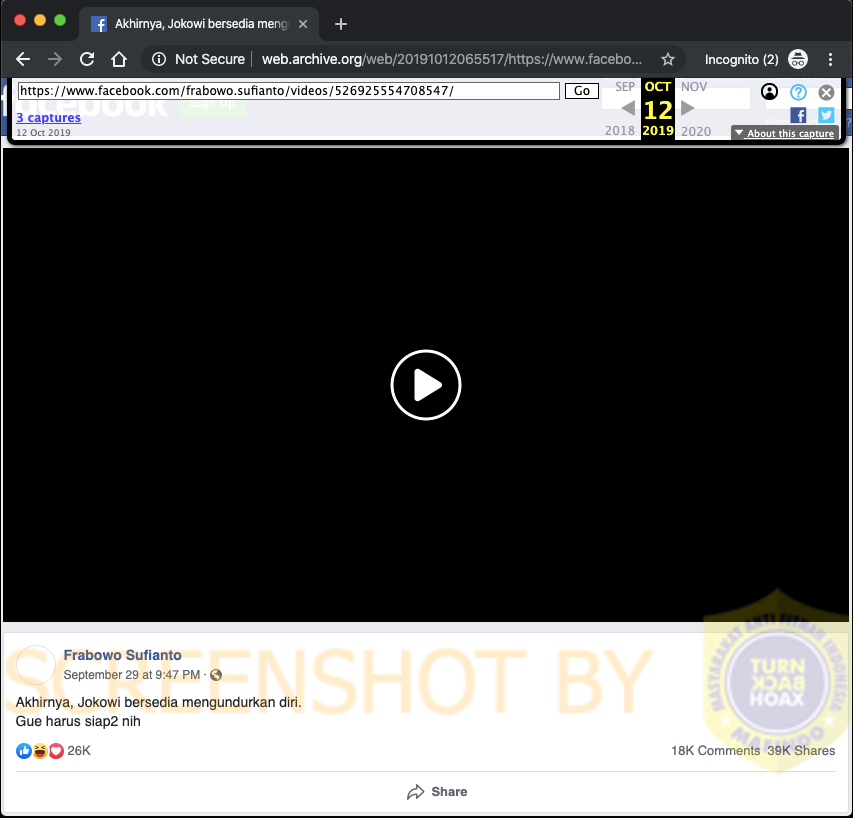Open 18K Comments
This screenshot has height=818, width=853.
pyautogui.click(x=715, y=751)
